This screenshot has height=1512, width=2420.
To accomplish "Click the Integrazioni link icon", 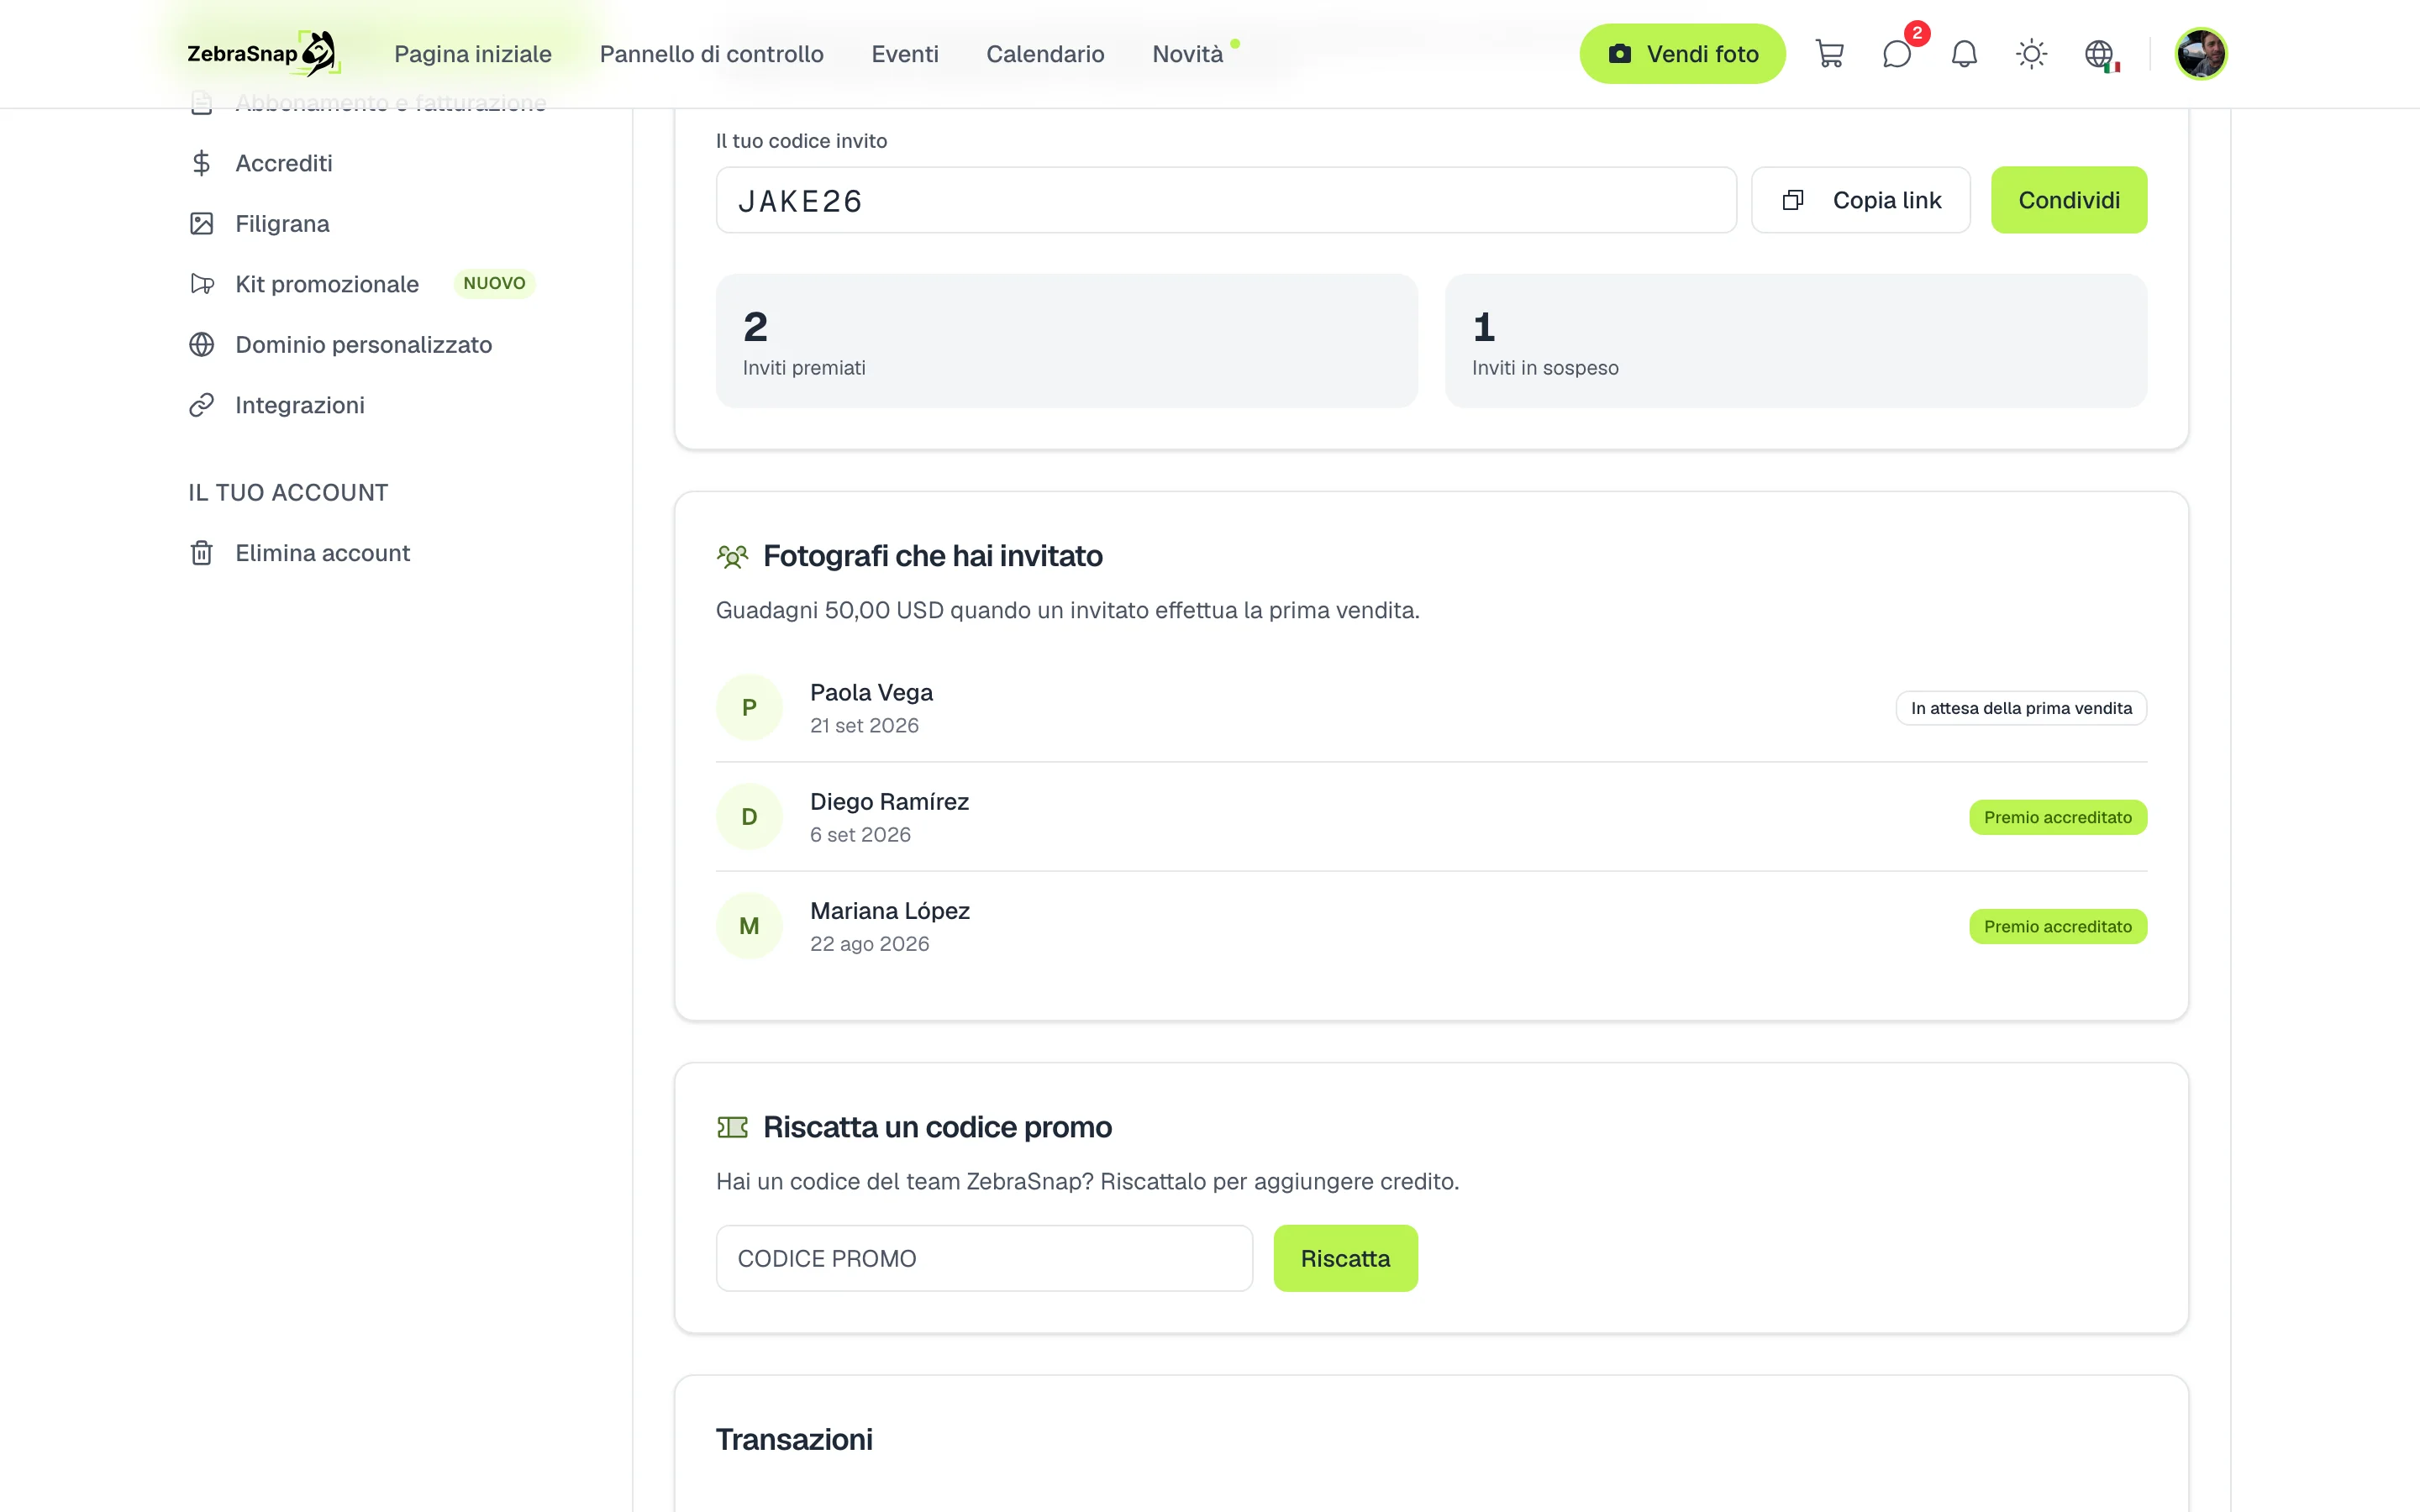I will [x=201, y=405].
